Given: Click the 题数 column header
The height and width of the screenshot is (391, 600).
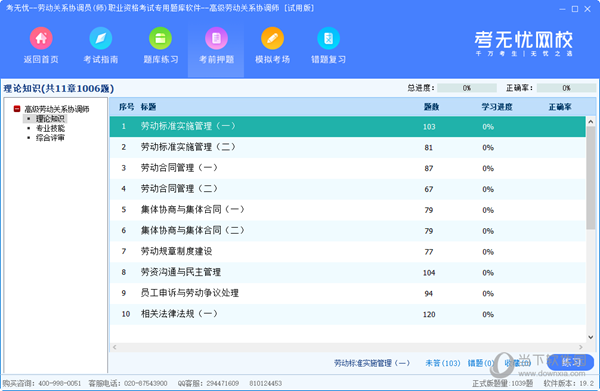Looking at the screenshot, I should click(x=431, y=107).
